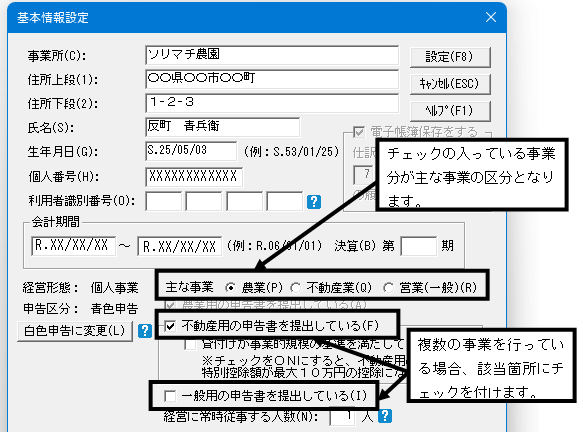Toggle 不動産用の申告書を提出している checkbox
Image resolution: width=583 pixels, height=432 pixels.
pyautogui.click(x=170, y=326)
